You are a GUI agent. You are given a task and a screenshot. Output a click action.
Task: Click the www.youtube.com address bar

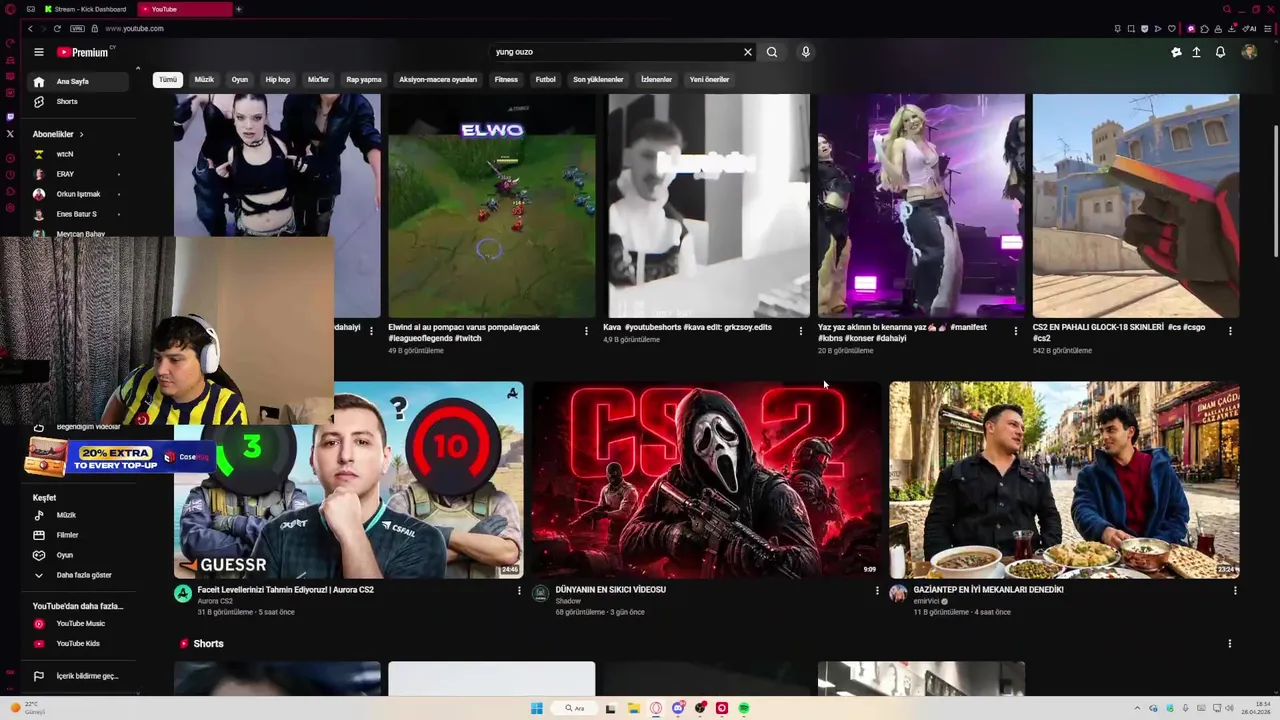click(x=134, y=29)
